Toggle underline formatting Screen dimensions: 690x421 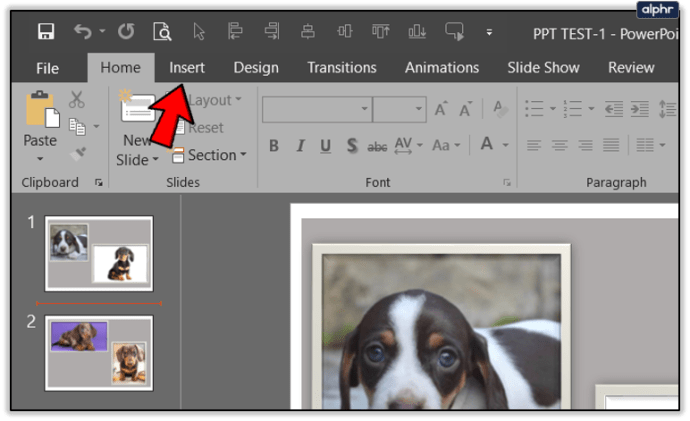tap(324, 146)
